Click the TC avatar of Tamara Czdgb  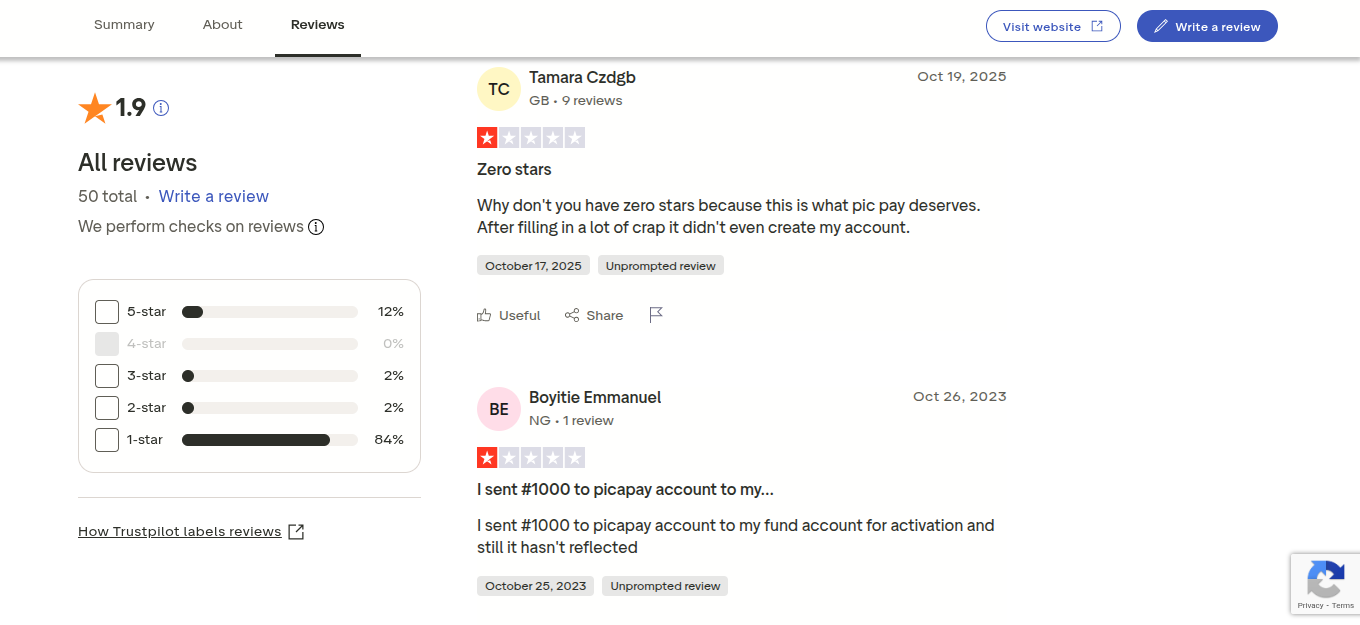click(x=499, y=89)
